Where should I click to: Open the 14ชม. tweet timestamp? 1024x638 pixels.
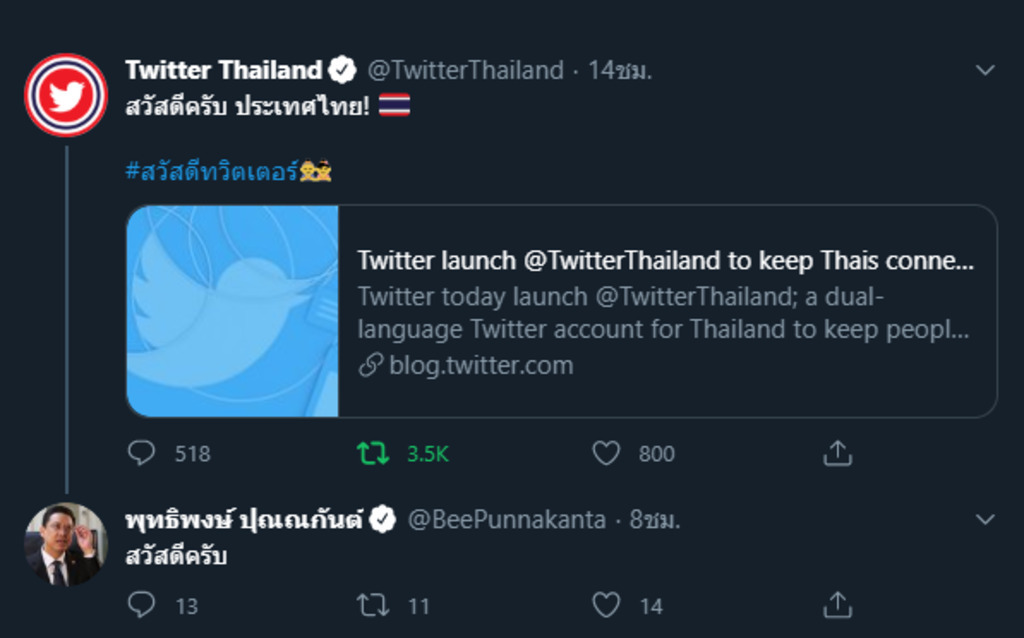(x=619, y=71)
